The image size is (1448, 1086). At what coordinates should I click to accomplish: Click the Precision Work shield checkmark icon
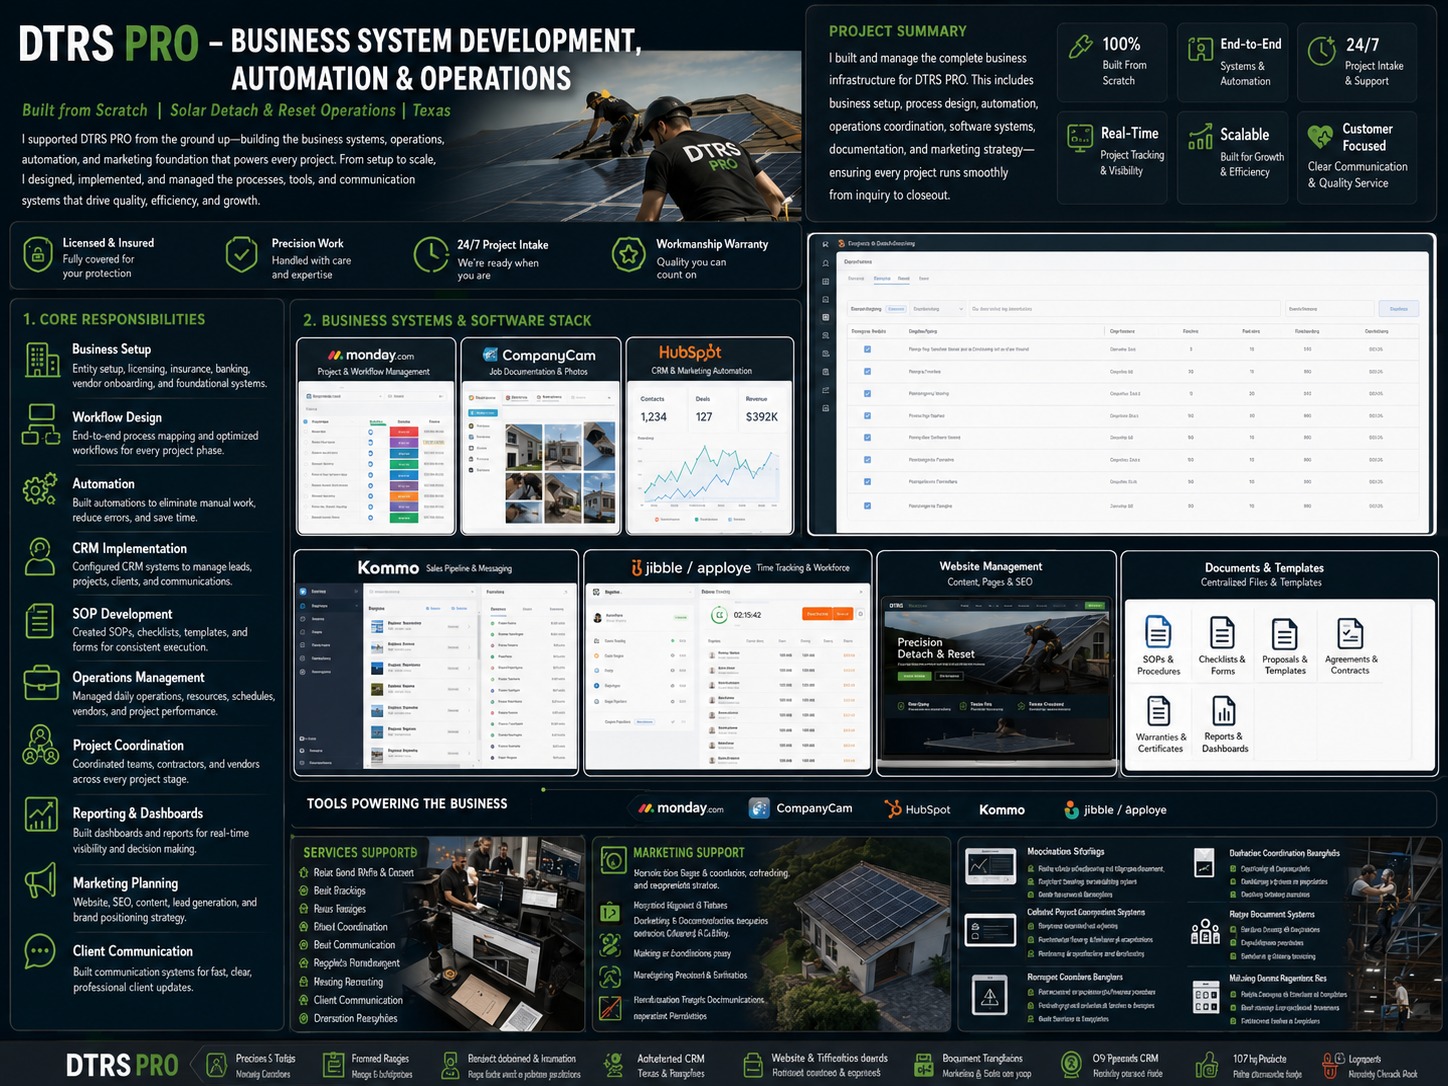click(x=241, y=255)
